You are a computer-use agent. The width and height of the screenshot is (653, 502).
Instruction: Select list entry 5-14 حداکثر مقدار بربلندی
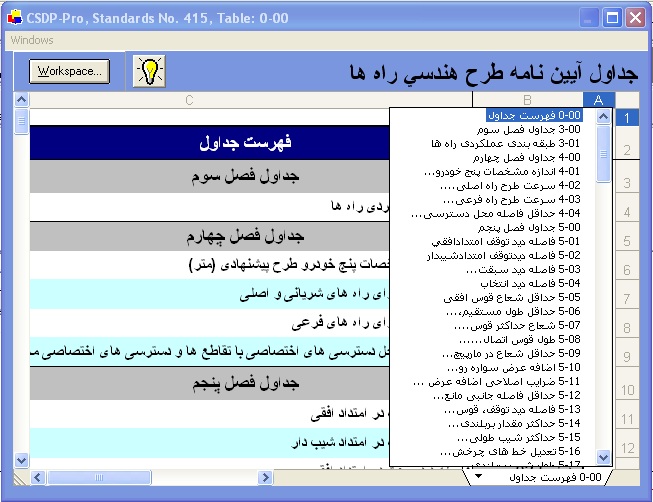(x=514, y=424)
